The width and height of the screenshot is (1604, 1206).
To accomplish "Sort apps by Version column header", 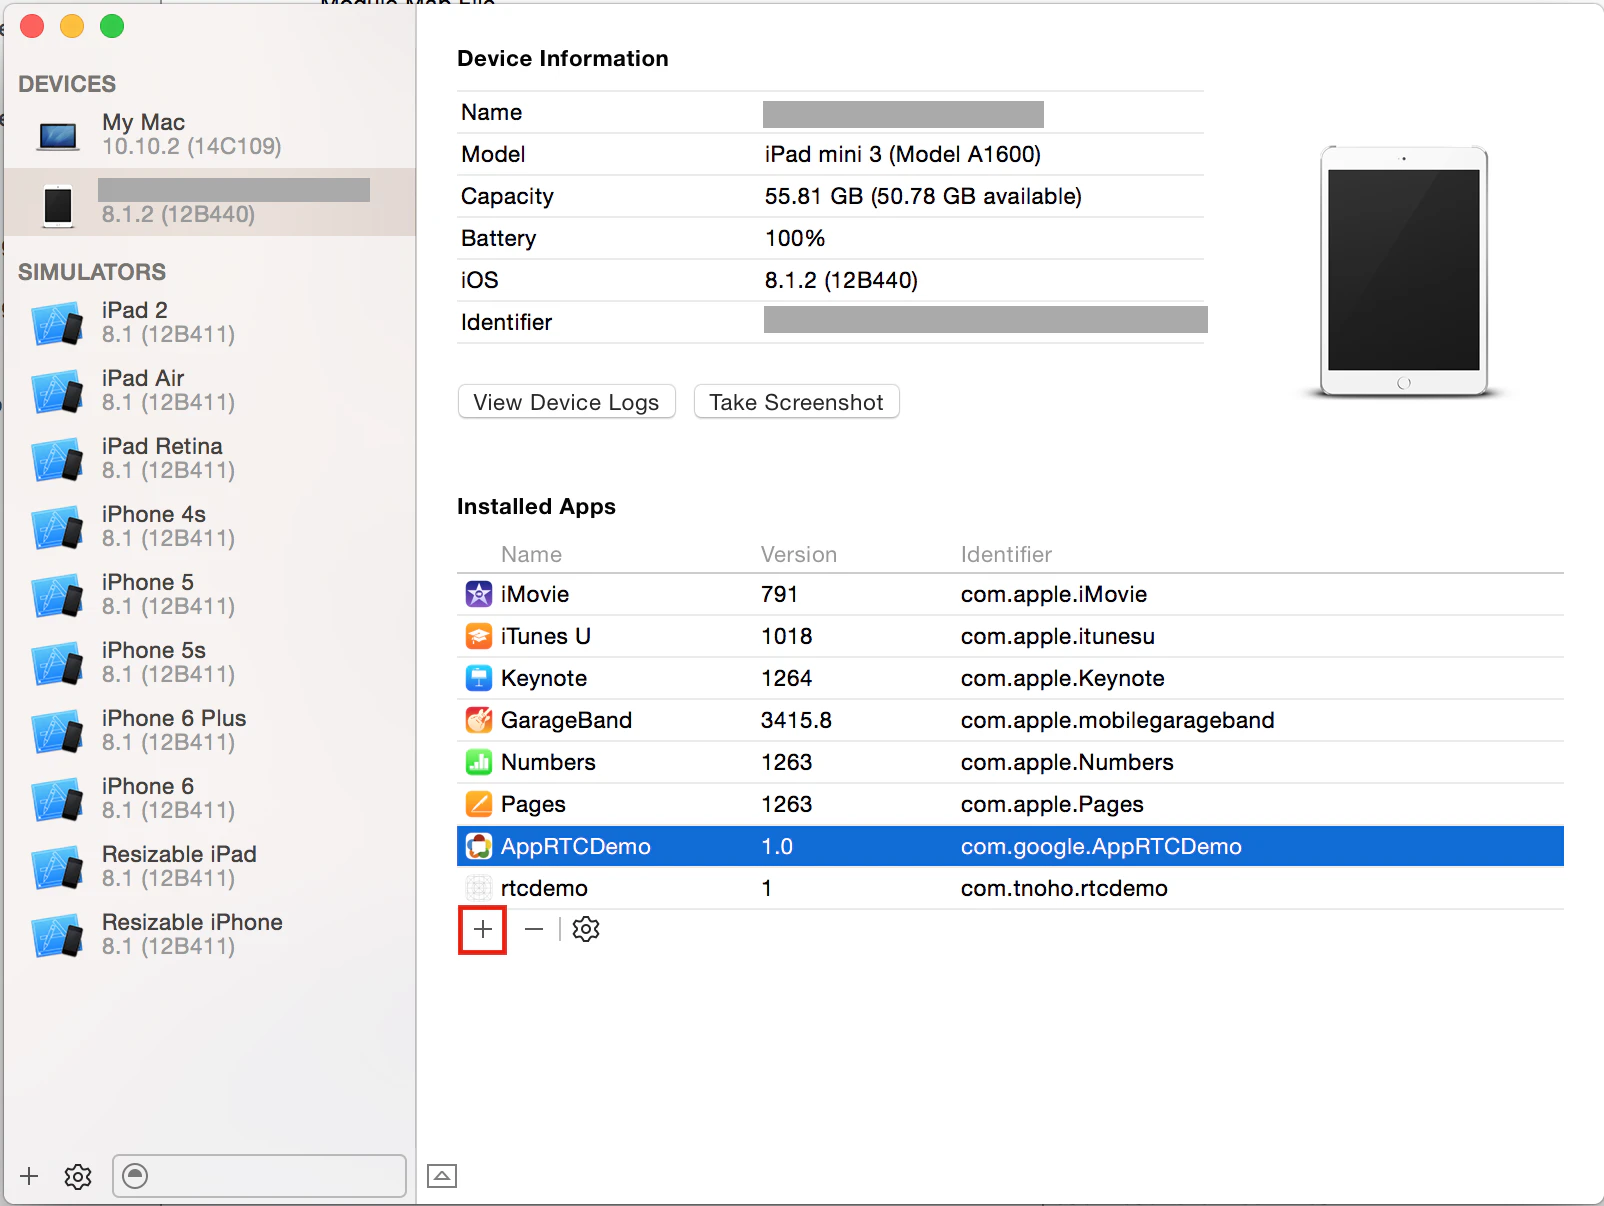I will [799, 554].
